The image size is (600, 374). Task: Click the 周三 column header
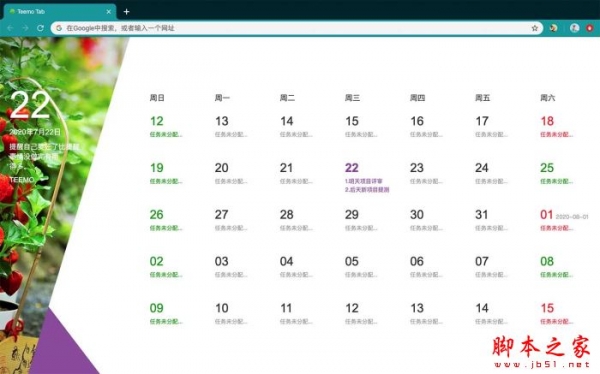[352, 98]
